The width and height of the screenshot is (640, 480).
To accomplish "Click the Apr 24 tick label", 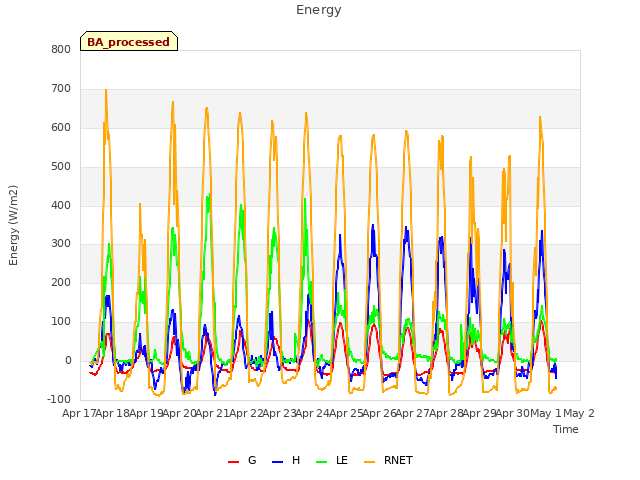I will click(312, 413).
